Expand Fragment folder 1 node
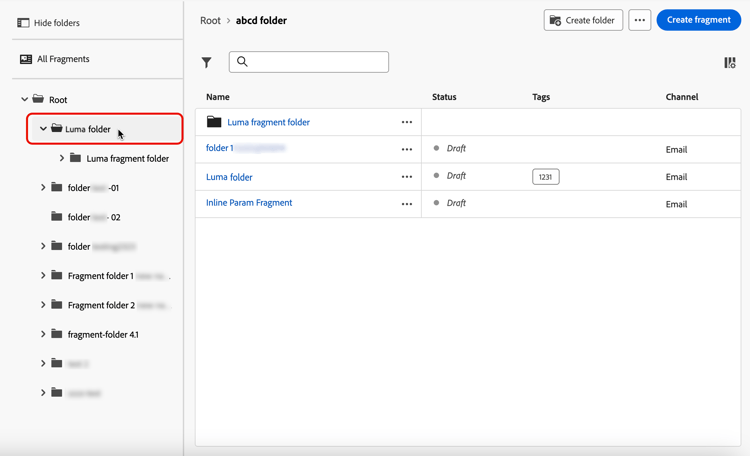 pyautogui.click(x=43, y=275)
